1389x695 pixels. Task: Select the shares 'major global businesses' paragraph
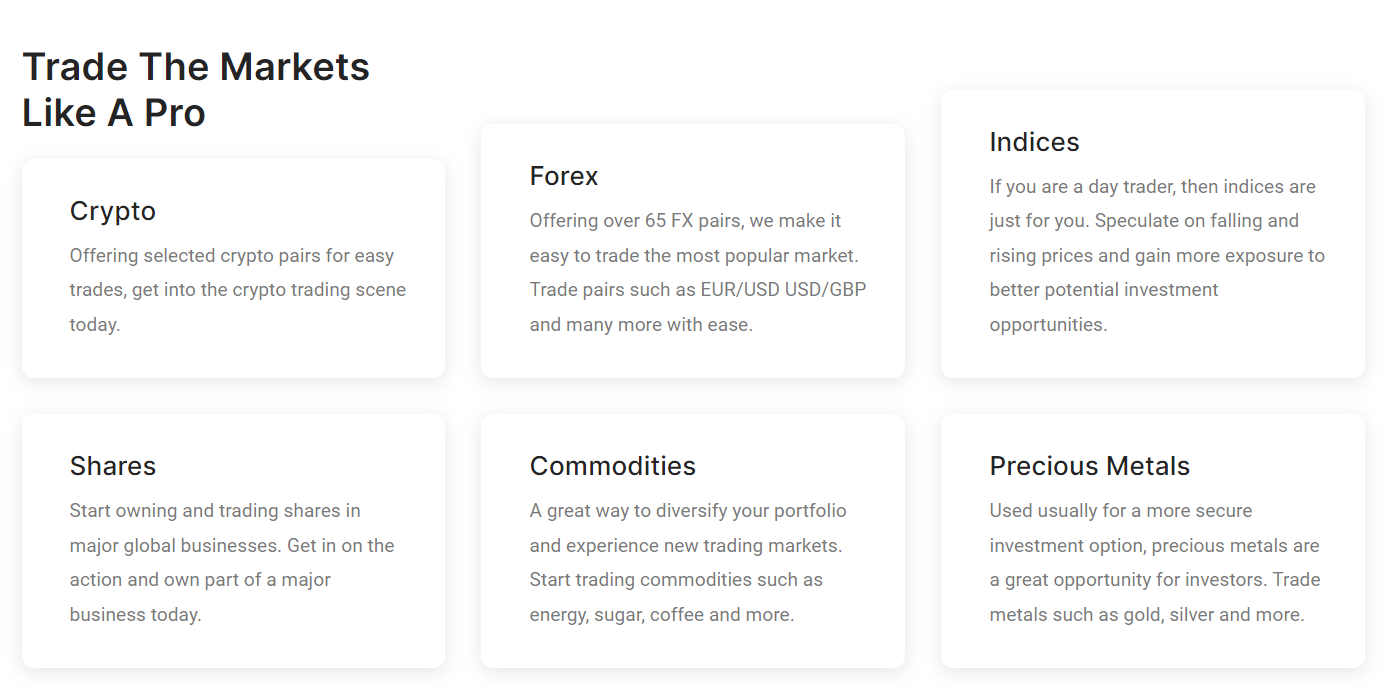click(232, 563)
